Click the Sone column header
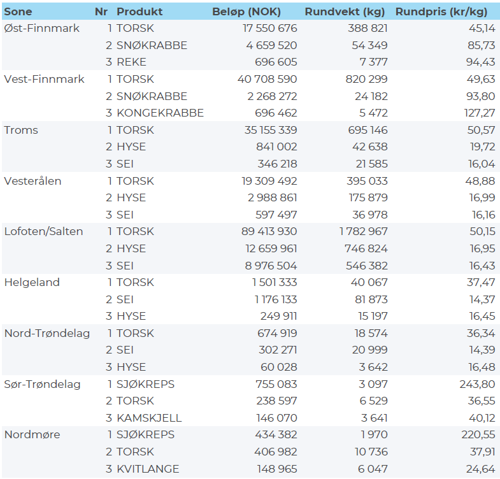Image resolution: width=500 pixels, height=479 pixels. point(18,12)
